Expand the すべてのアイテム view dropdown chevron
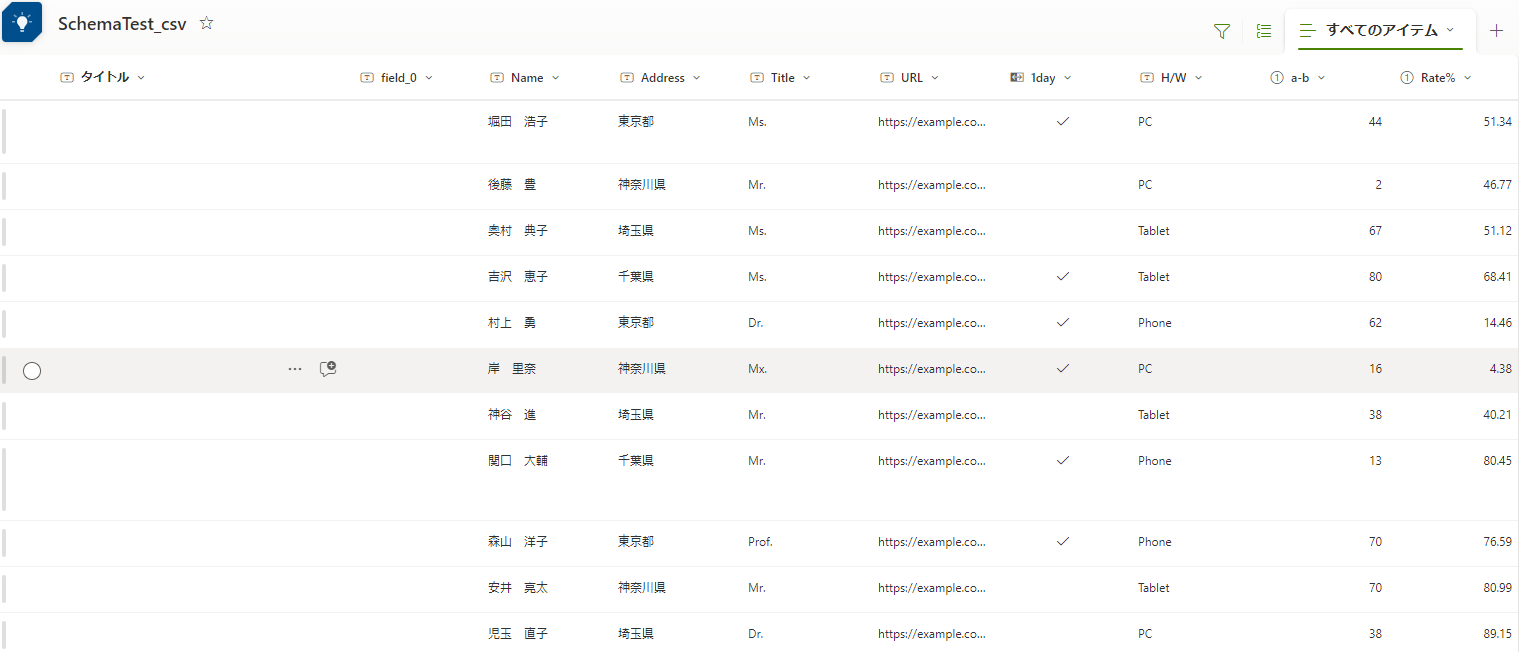This screenshot has width=1519, height=652. (1450, 30)
